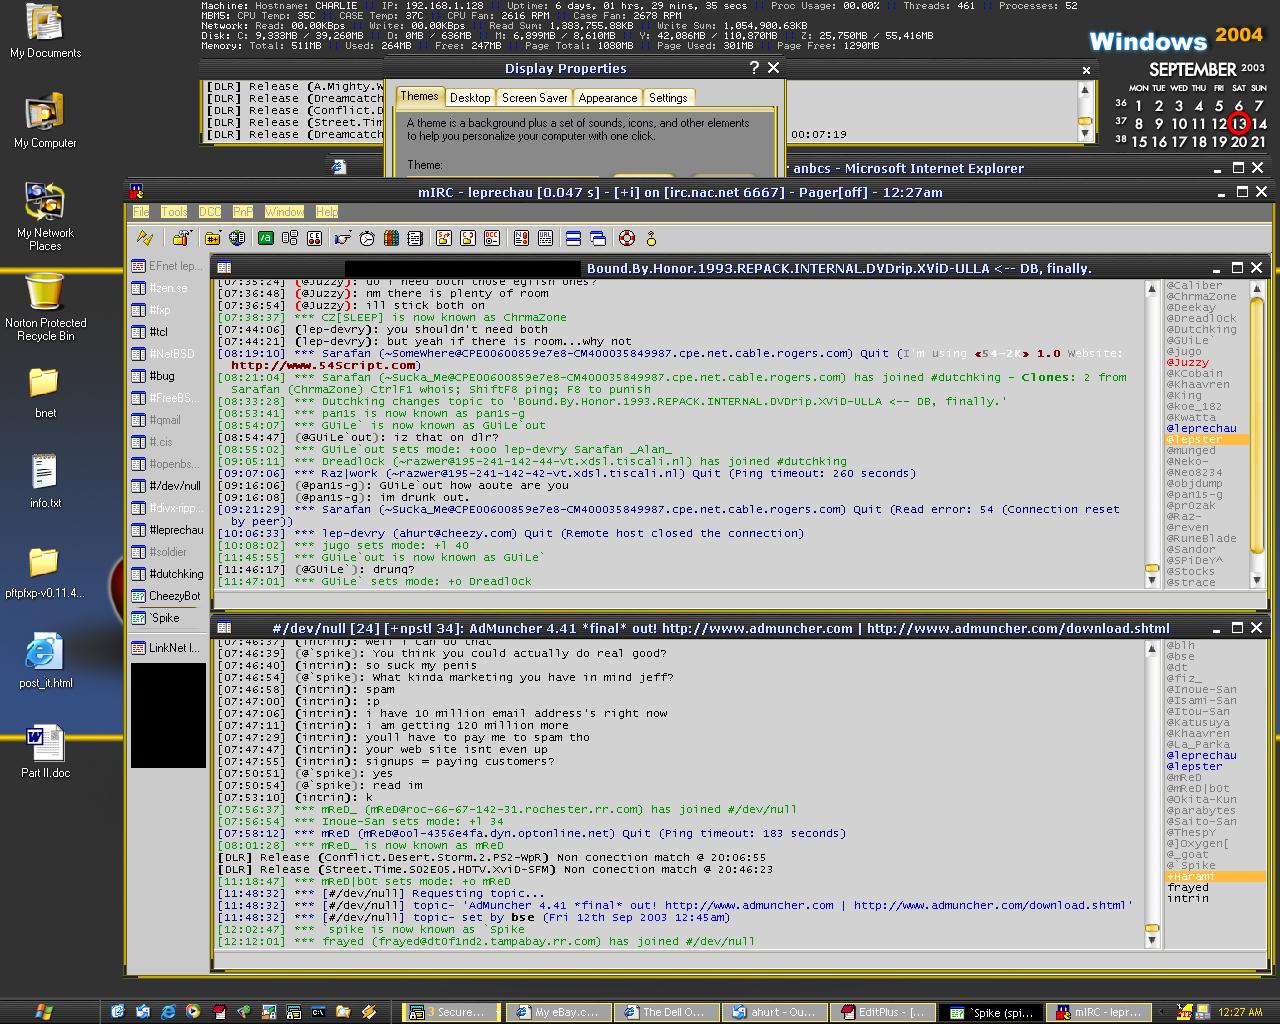Switch to Screen Saver tab in Display Properties
This screenshot has height=1024, width=1280.
535,98
